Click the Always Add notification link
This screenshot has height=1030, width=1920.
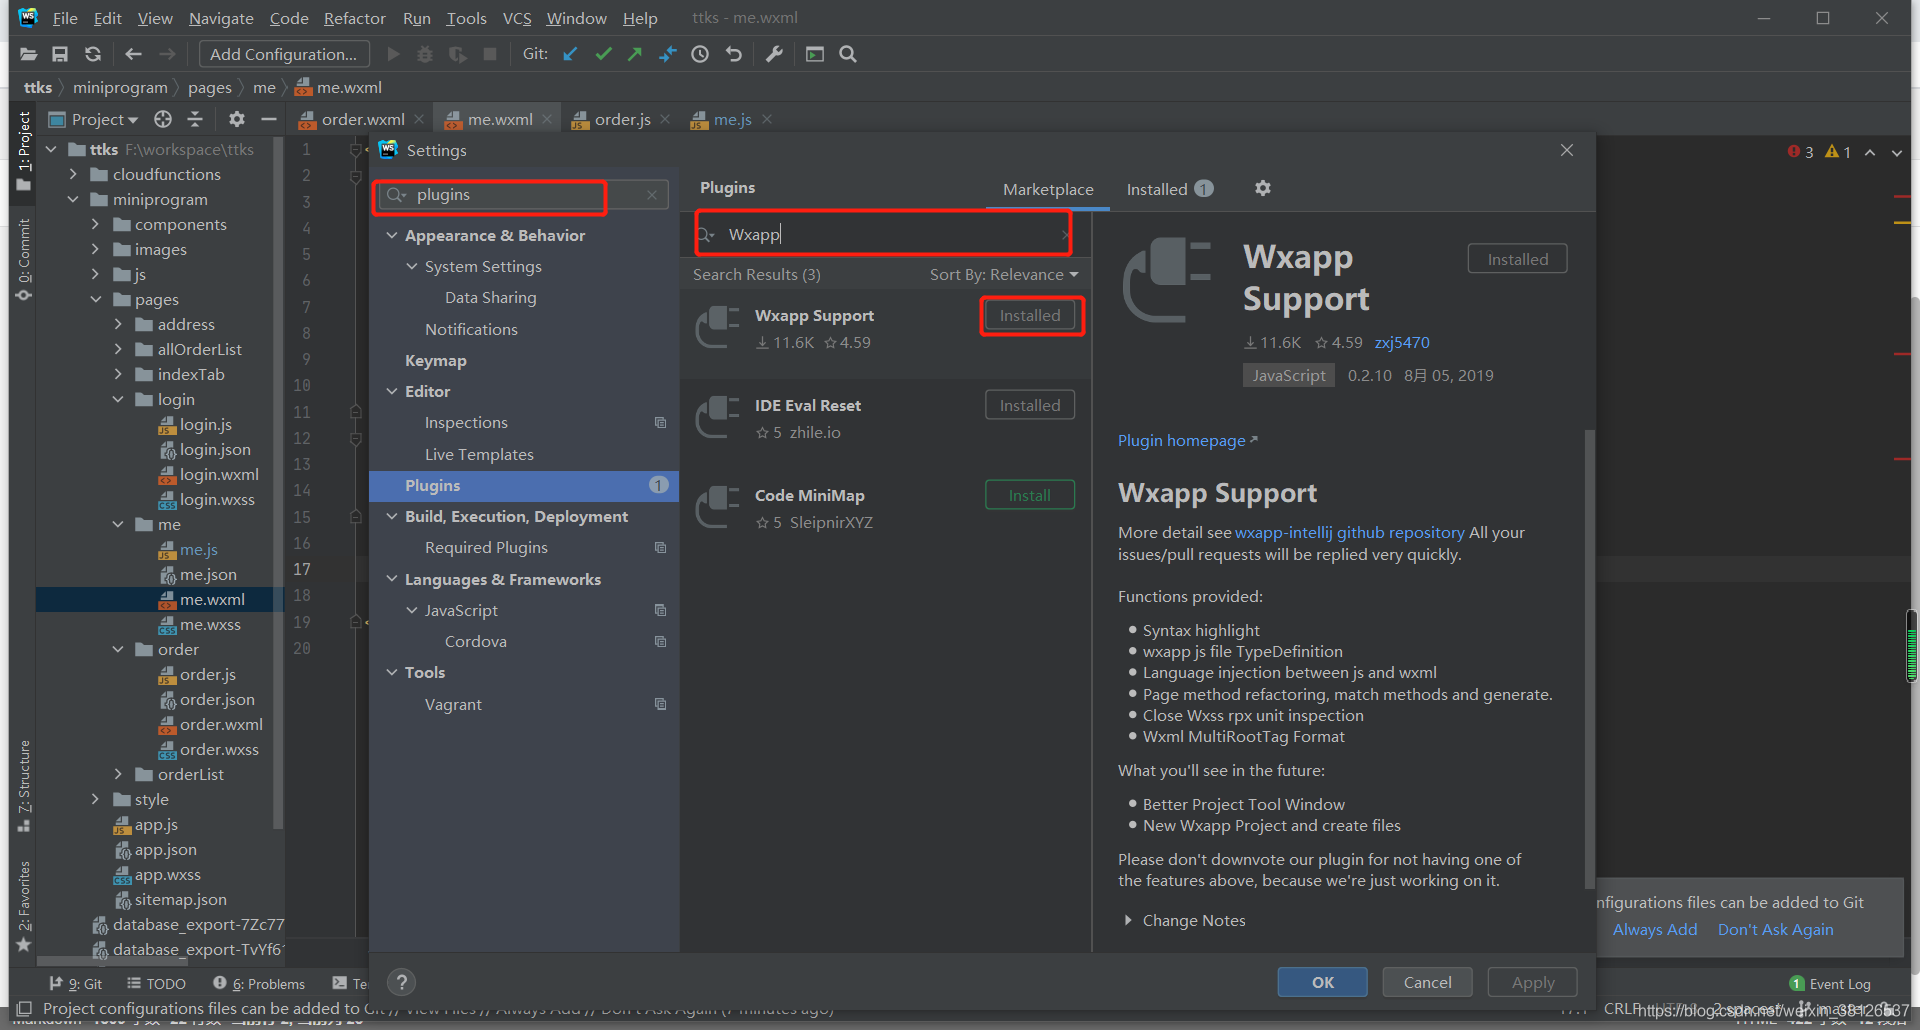(1655, 929)
